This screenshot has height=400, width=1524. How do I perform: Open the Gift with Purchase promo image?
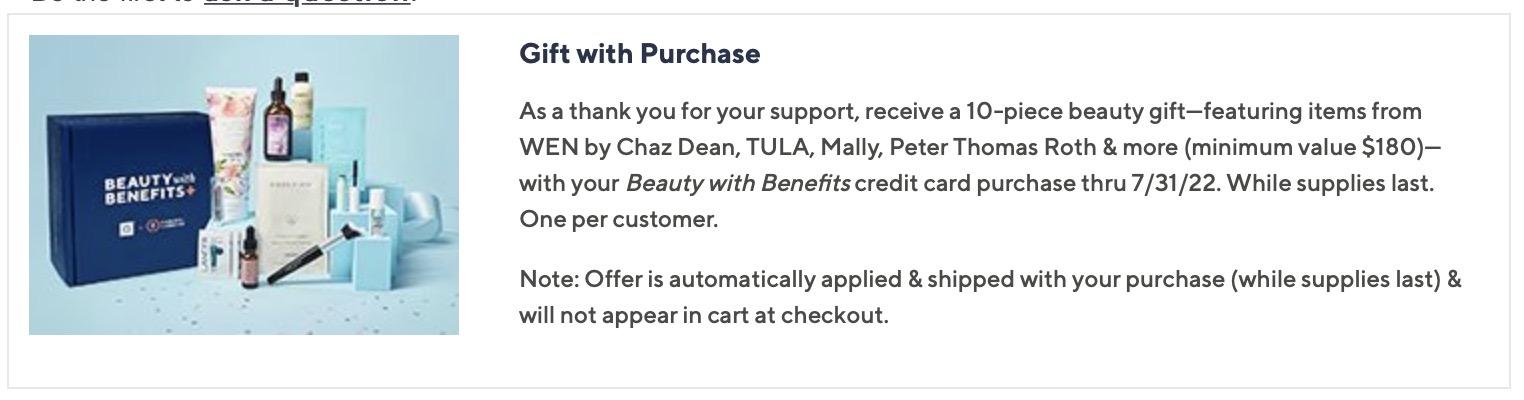coord(244,185)
